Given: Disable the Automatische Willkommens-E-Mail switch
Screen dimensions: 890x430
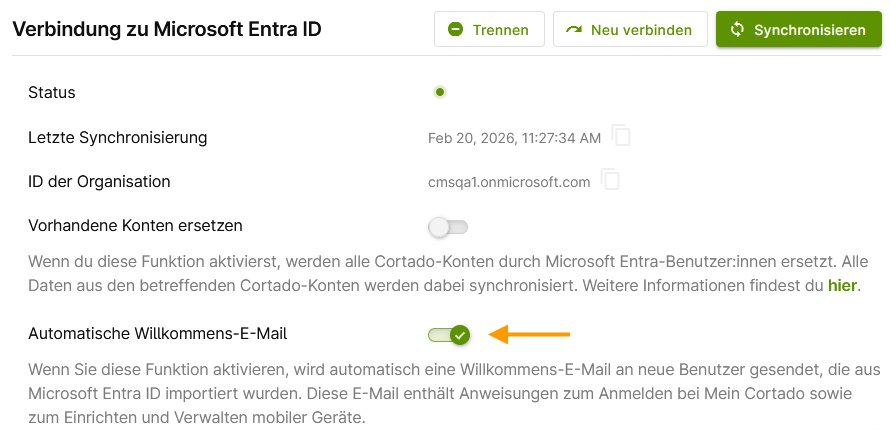Looking at the screenshot, I should pos(448,335).
